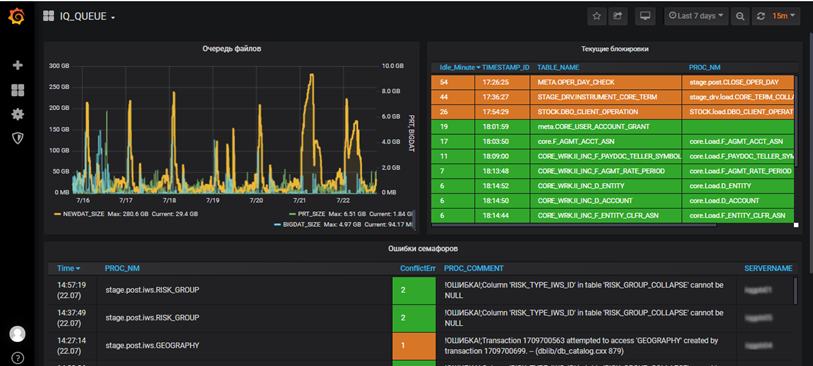Click the blockings table vertical scrollbar
The width and height of the screenshot is (813, 366).
(x=796, y=122)
